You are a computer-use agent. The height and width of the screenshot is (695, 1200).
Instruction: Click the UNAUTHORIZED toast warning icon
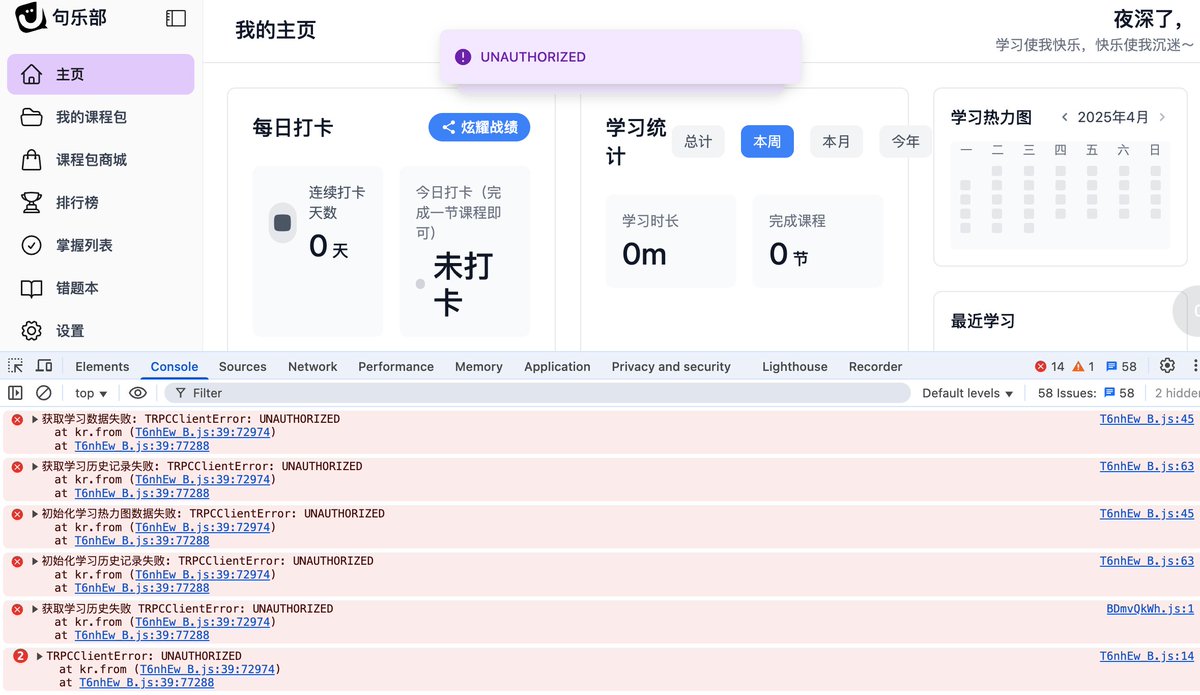(463, 57)
